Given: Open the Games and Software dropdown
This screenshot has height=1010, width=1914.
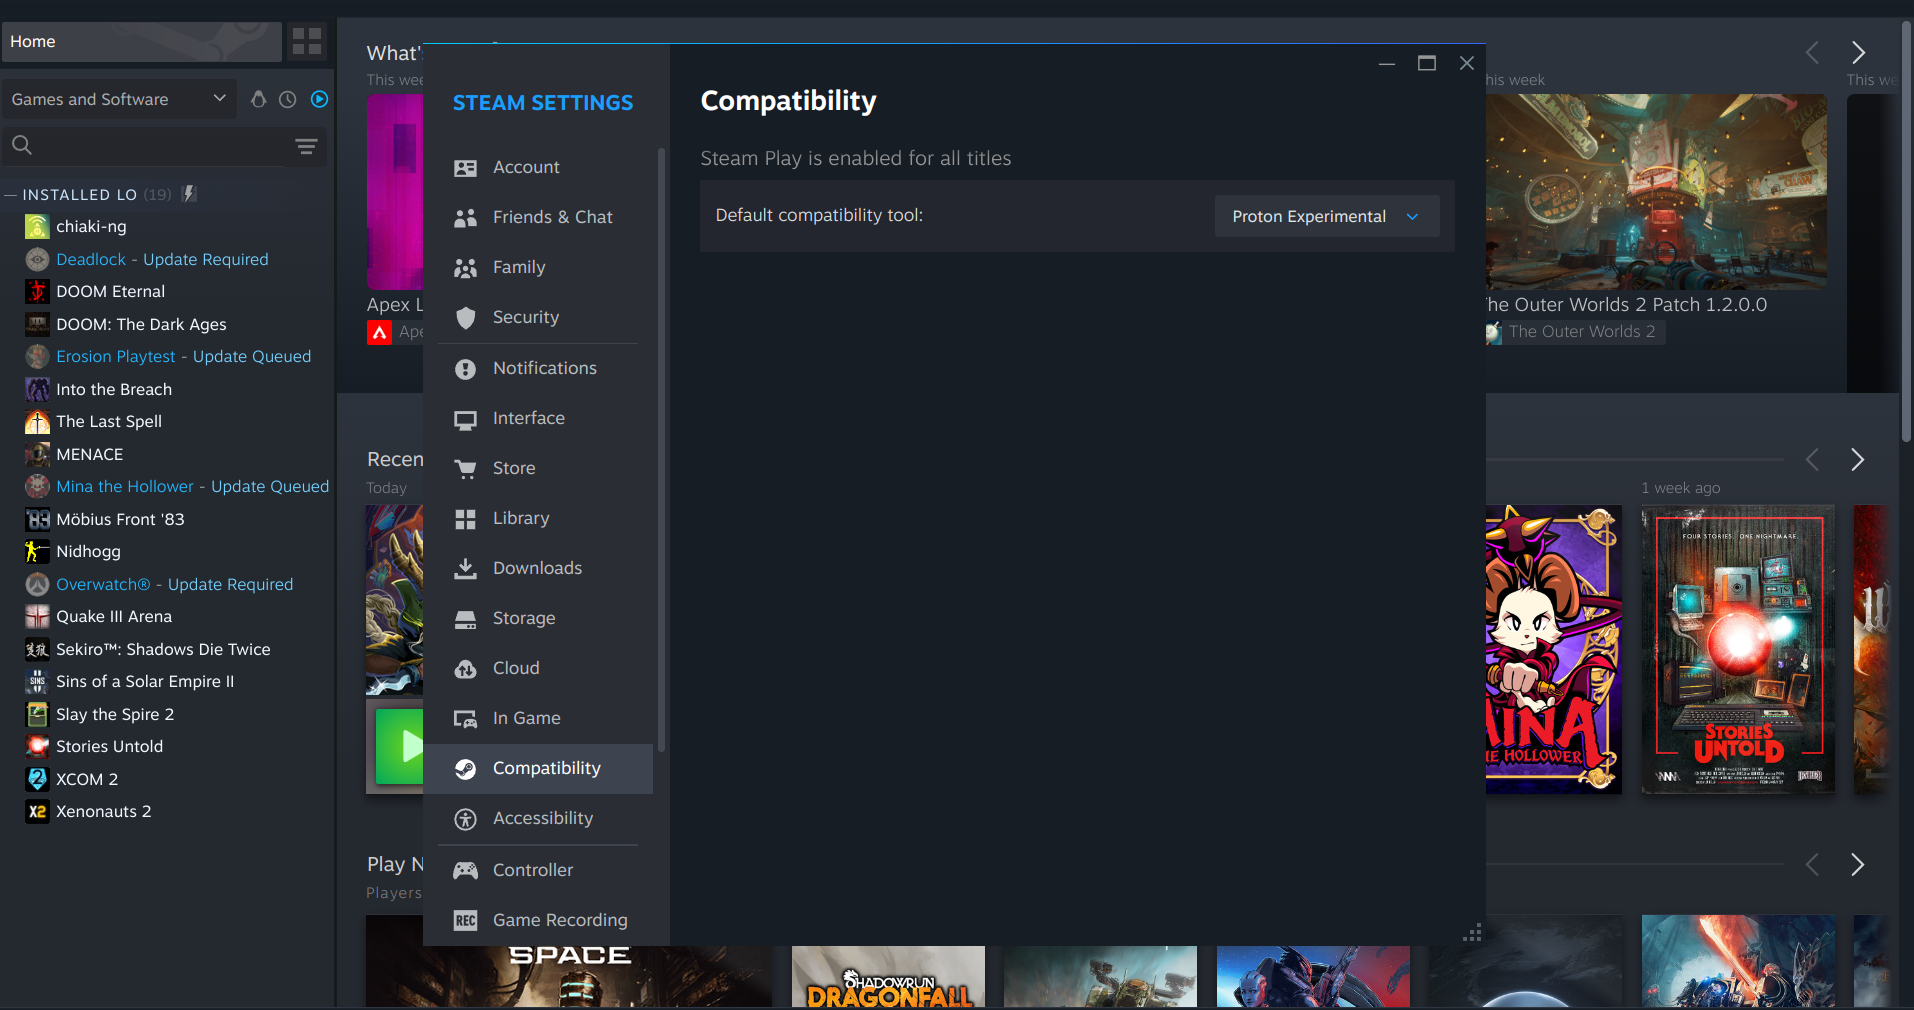Looking at the screenshot, I should click(x=119, y=99).
